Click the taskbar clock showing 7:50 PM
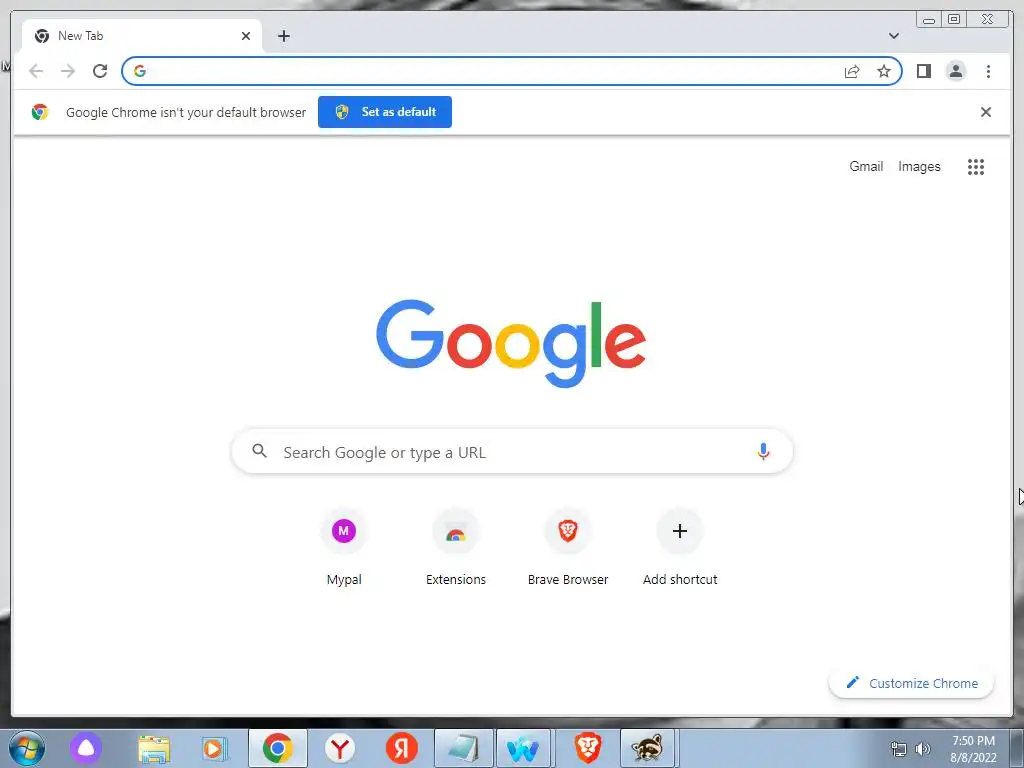 pos(973,749)
